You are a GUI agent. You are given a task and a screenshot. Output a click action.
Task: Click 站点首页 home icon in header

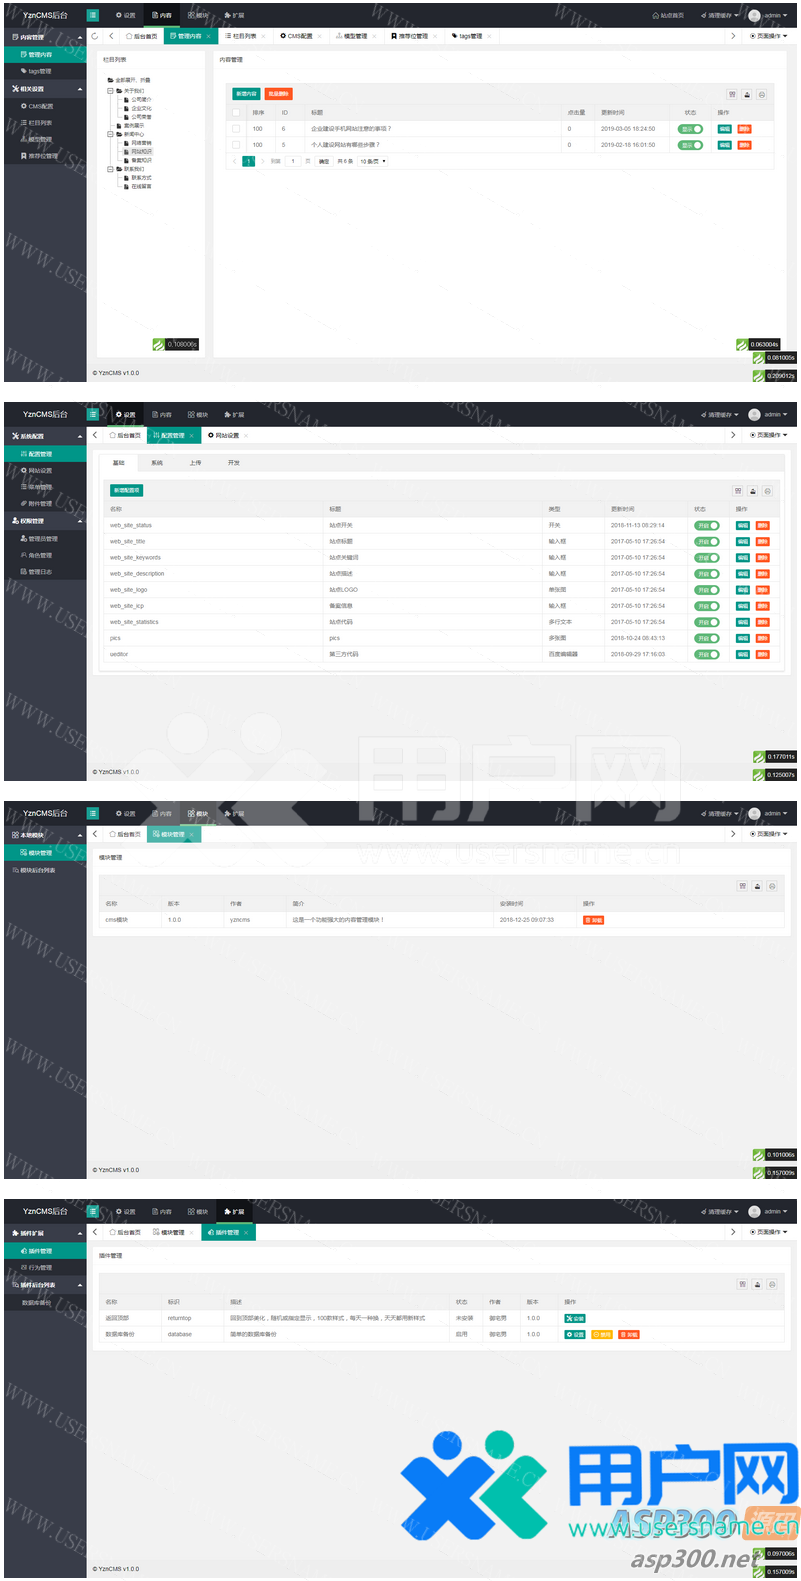(668, 16)
